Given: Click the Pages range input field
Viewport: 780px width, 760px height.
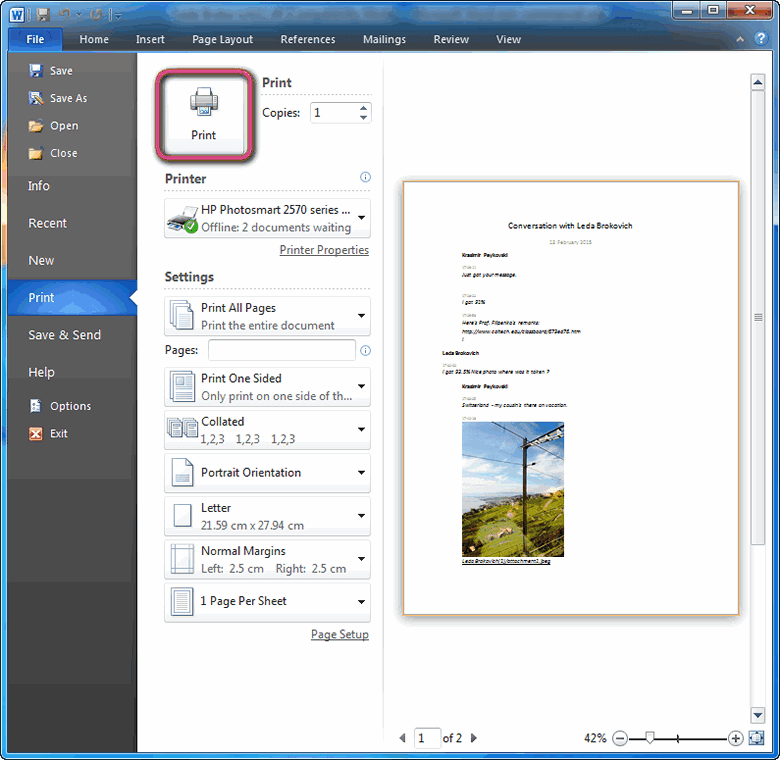Looking at the screenshot, I should click(x=282, y=350).
